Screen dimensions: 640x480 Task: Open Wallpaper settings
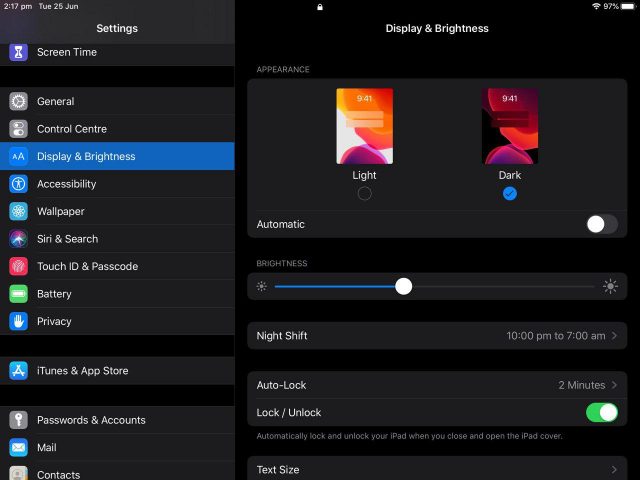click(x=117, y=211)
